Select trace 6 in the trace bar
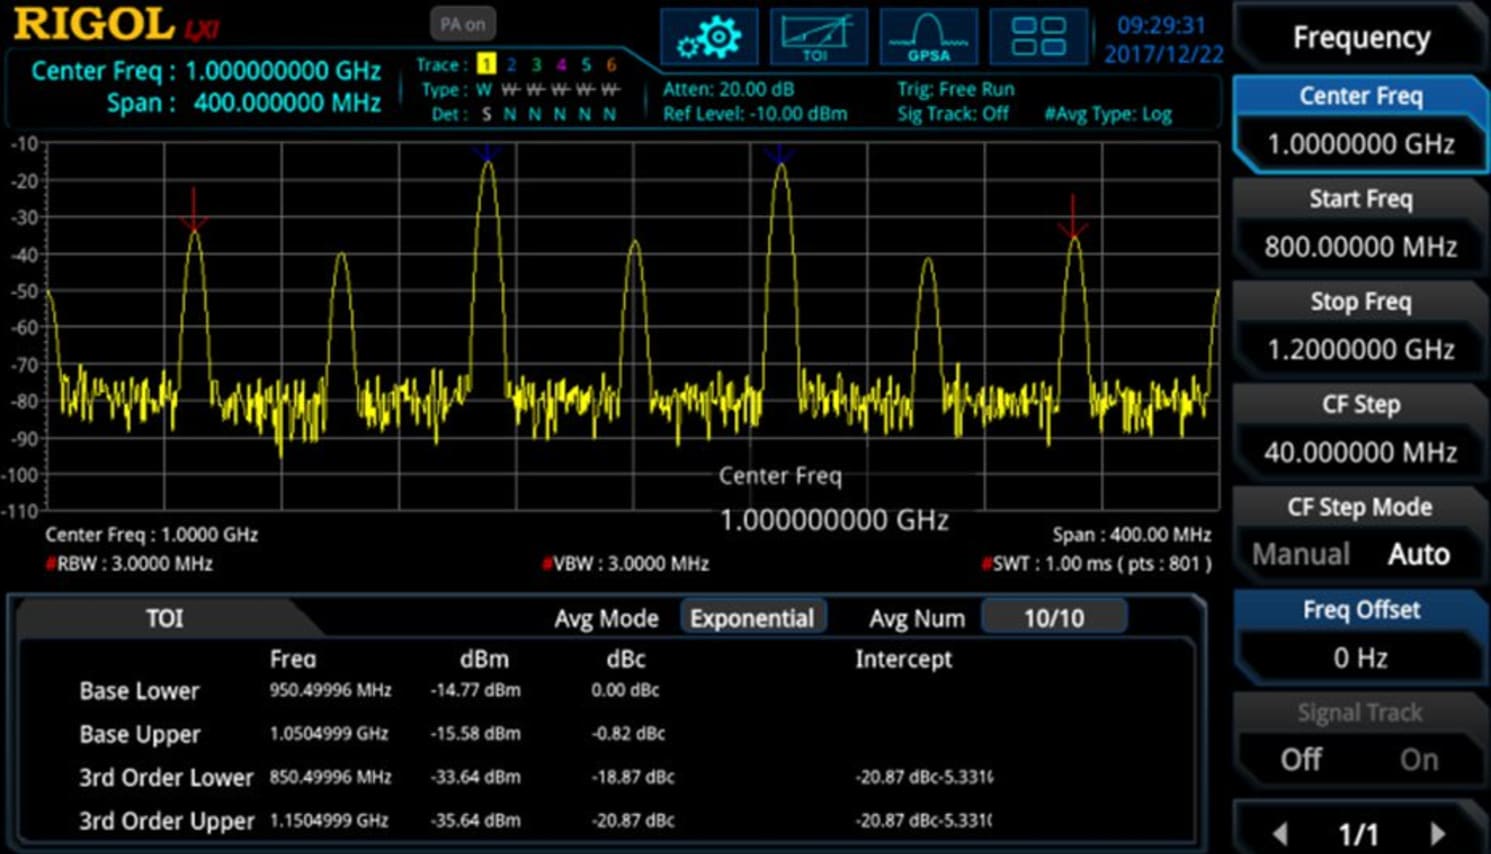Screen dimensions: 1491x854 (x=610, y=65)
